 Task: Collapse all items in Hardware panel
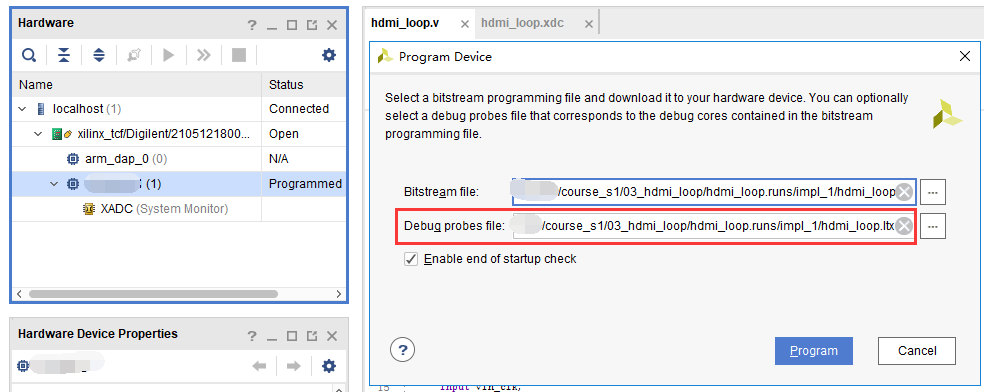[64, 56]
